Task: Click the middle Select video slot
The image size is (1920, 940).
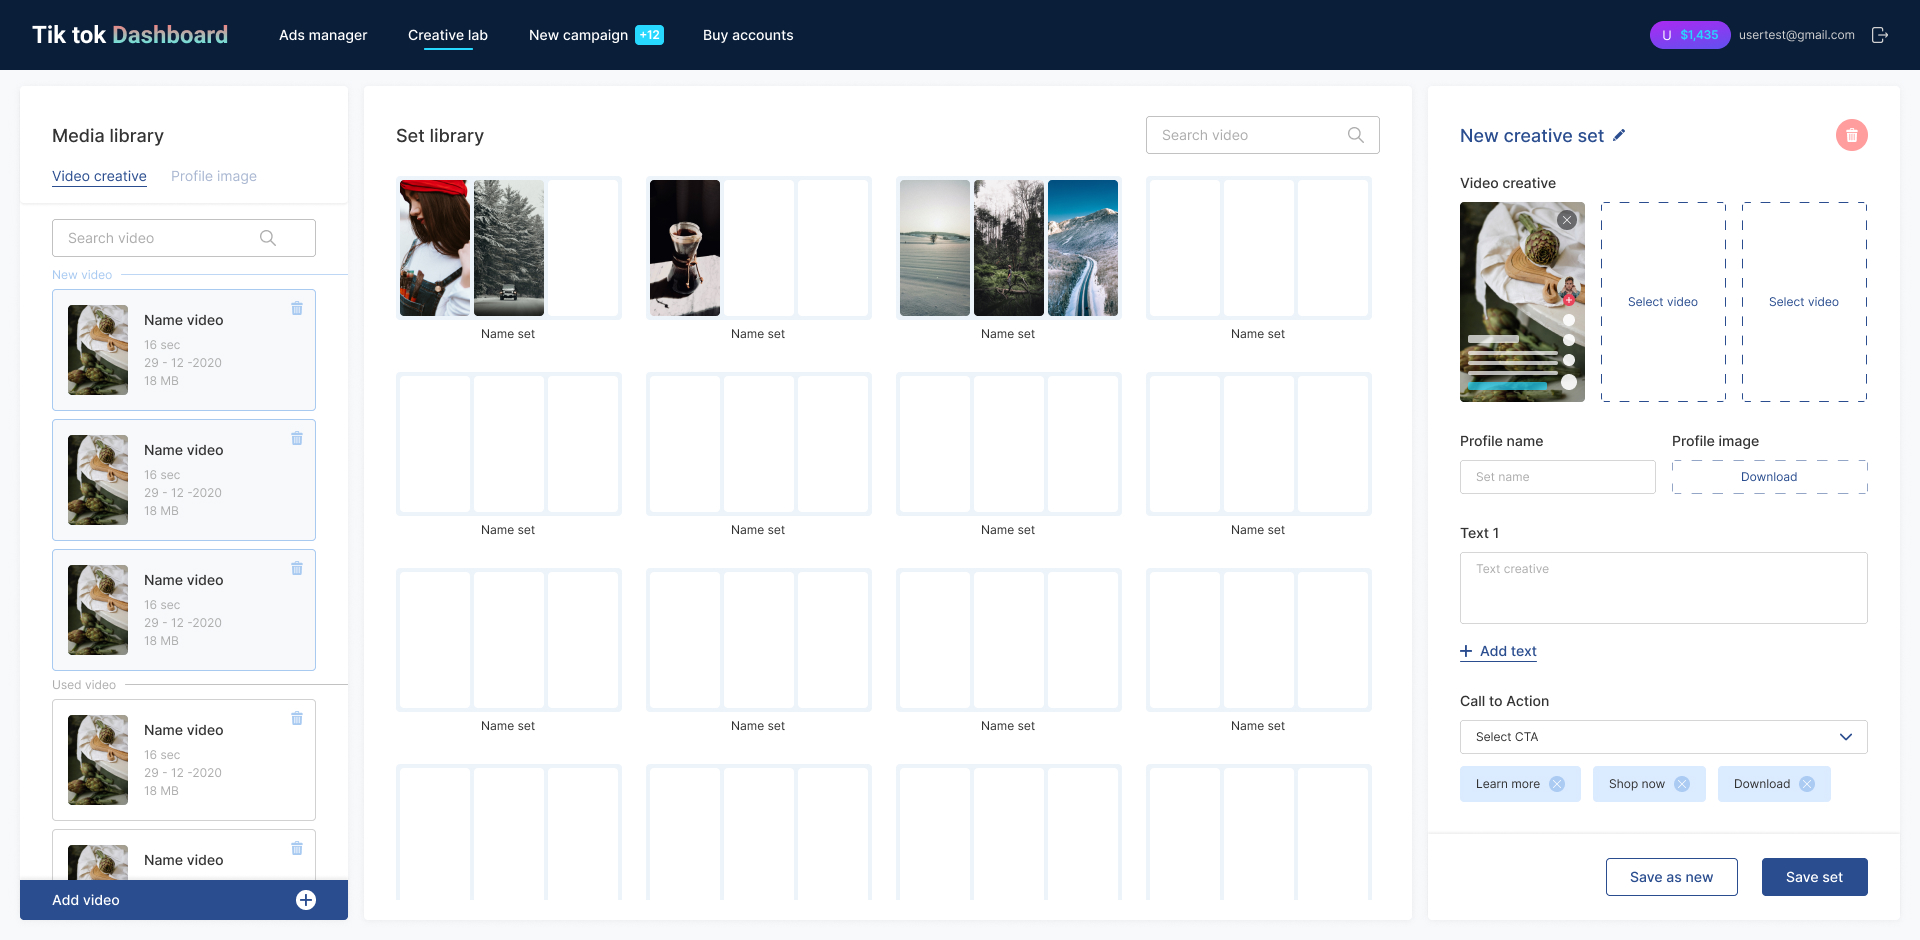Action: tap(1663, 302)
